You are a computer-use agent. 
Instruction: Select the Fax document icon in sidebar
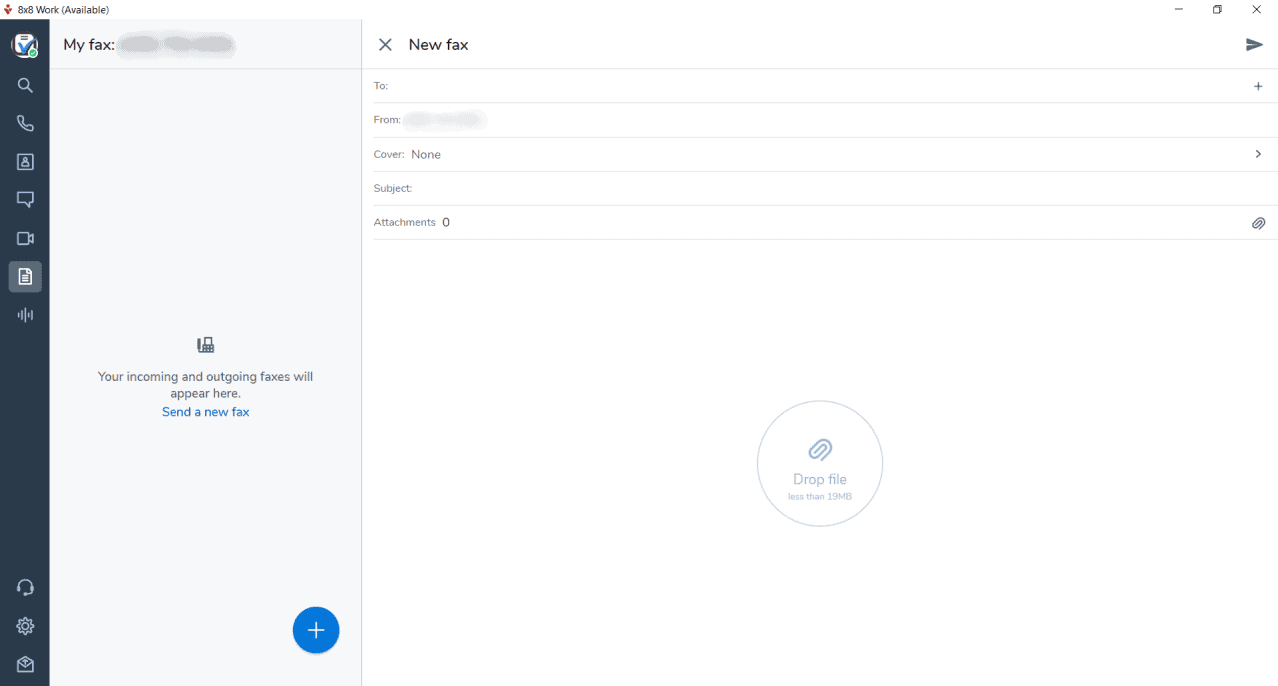click(25, 277)
